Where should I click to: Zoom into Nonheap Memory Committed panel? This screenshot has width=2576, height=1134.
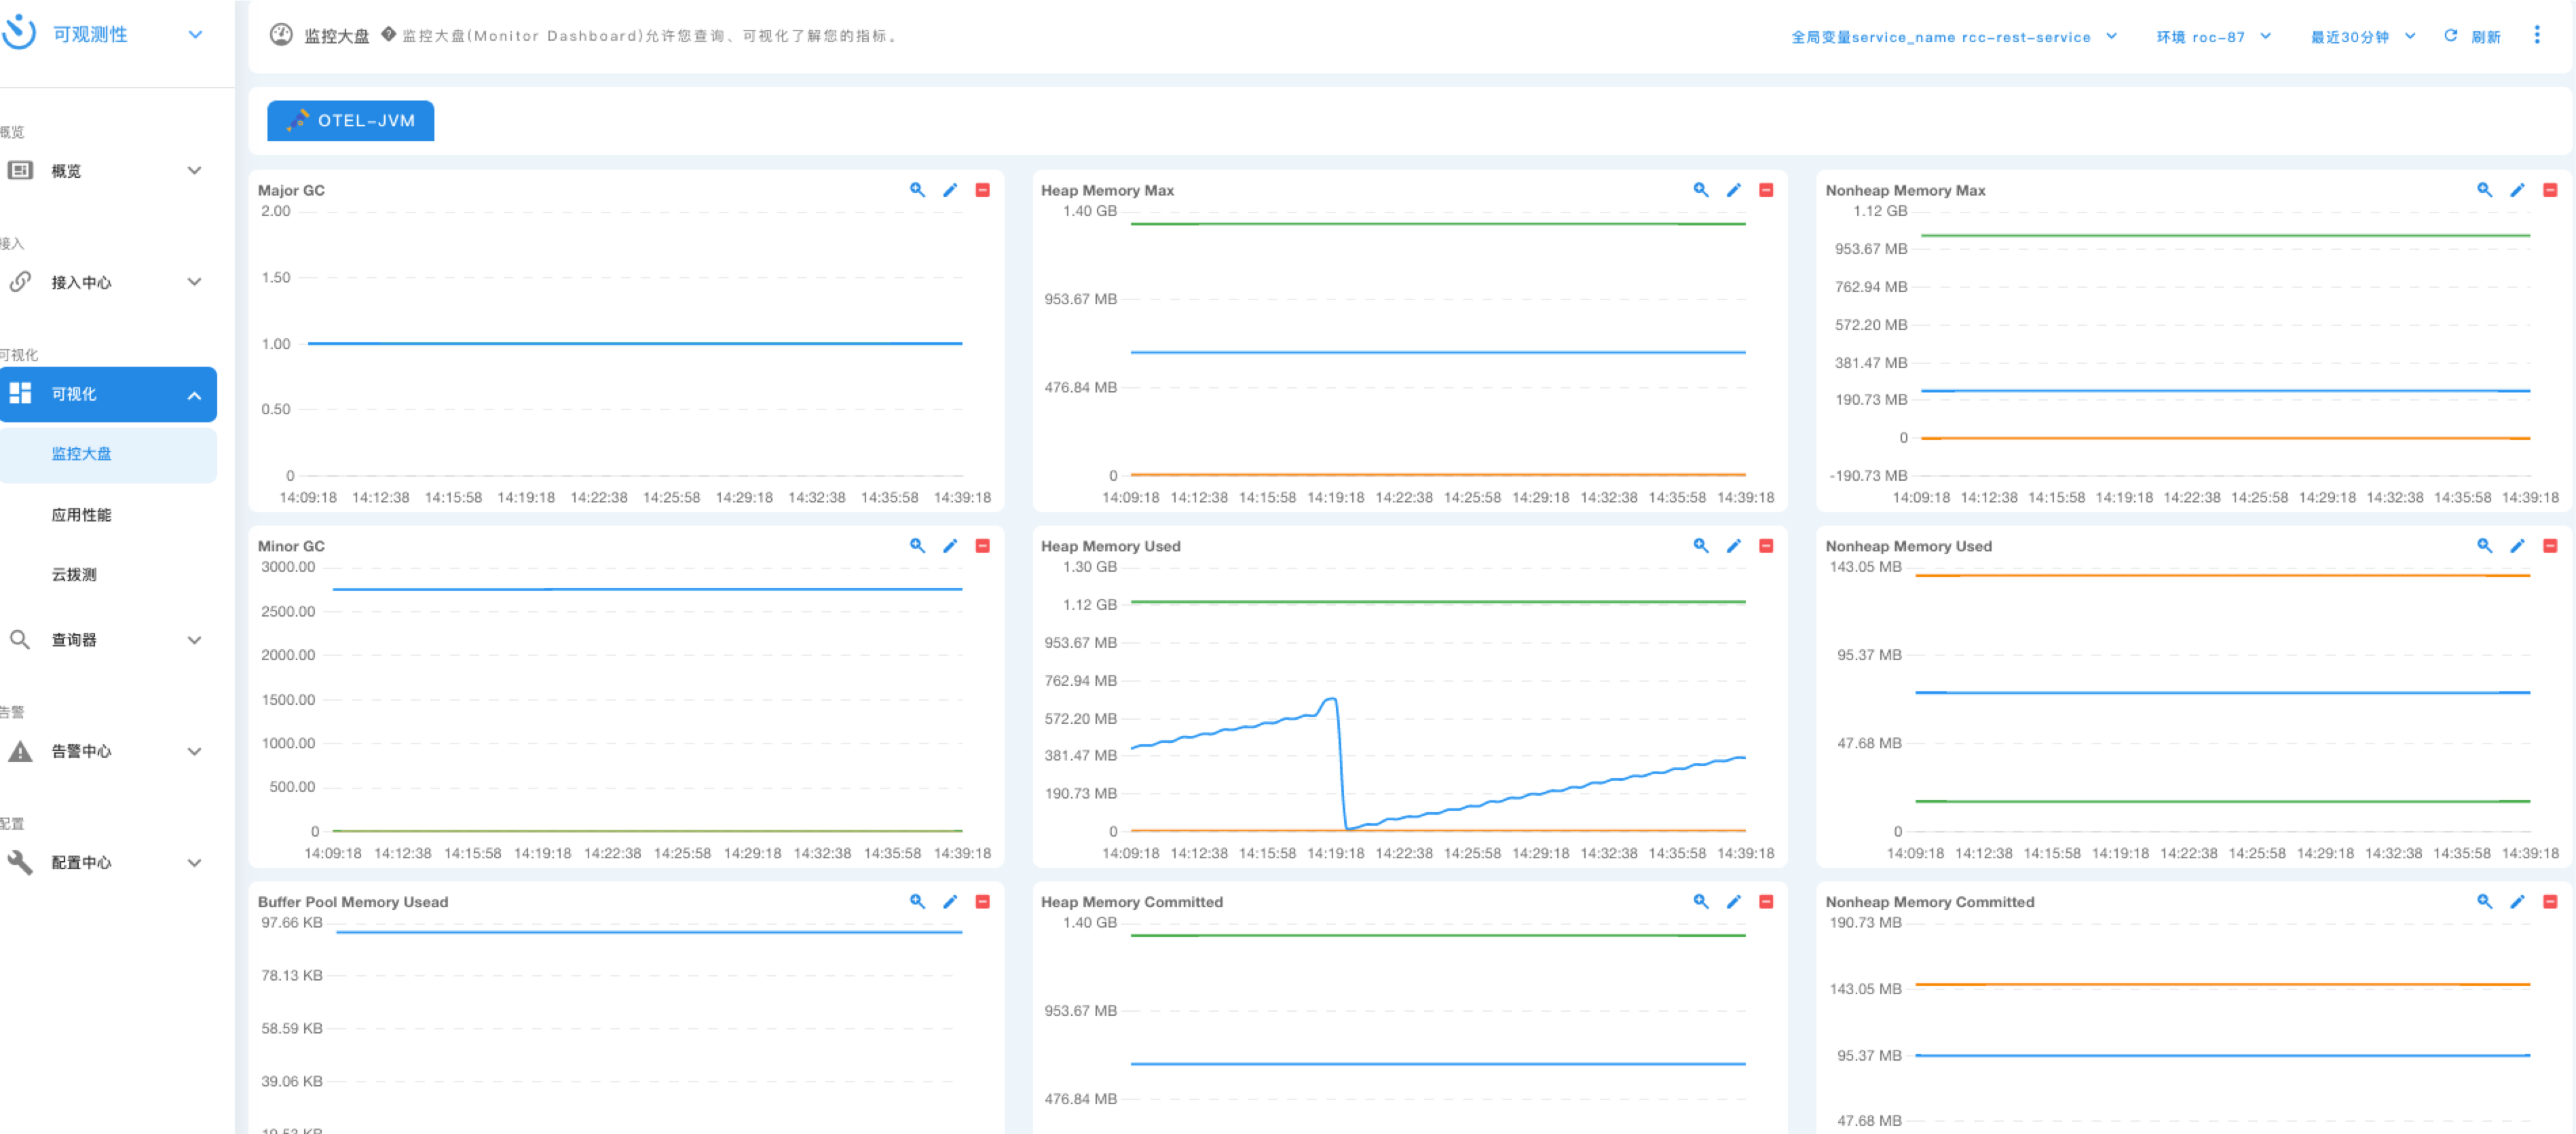click(x=2485, y=902)
